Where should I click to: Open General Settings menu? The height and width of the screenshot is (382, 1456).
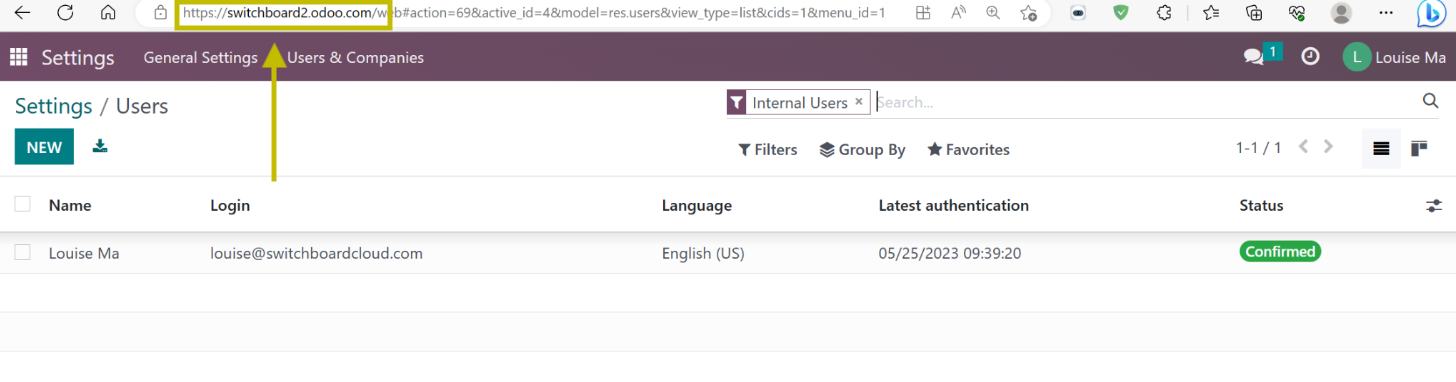click(200, 57)
